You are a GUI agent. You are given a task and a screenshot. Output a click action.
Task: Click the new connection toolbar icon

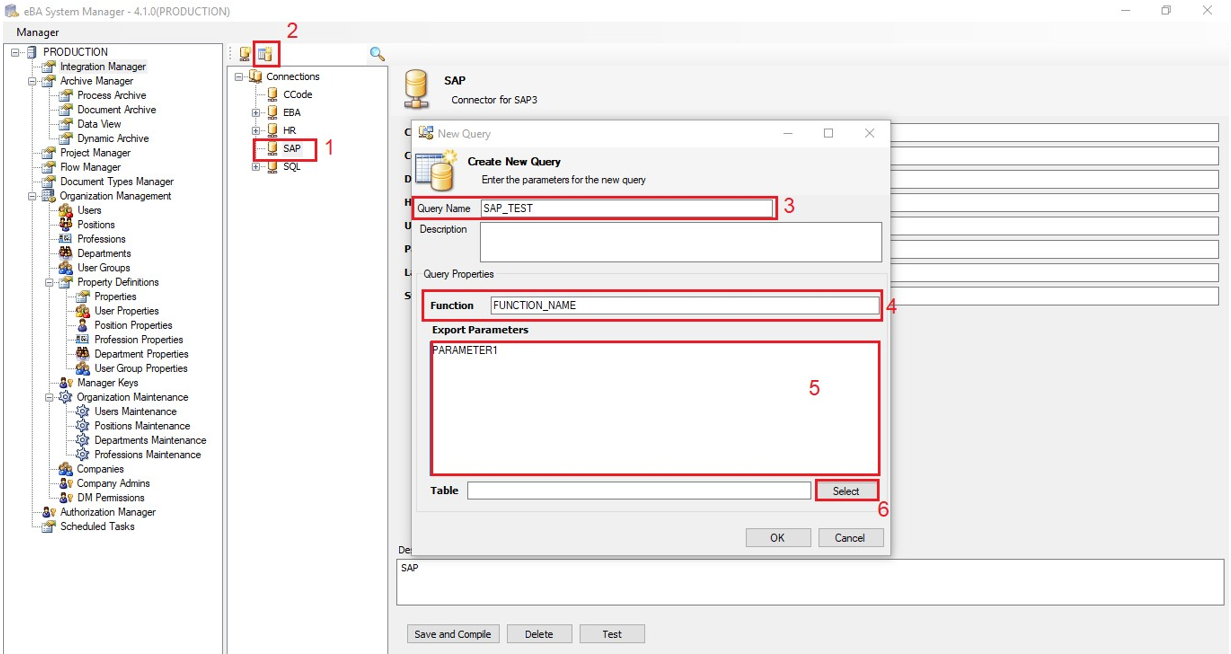point(245,54)
